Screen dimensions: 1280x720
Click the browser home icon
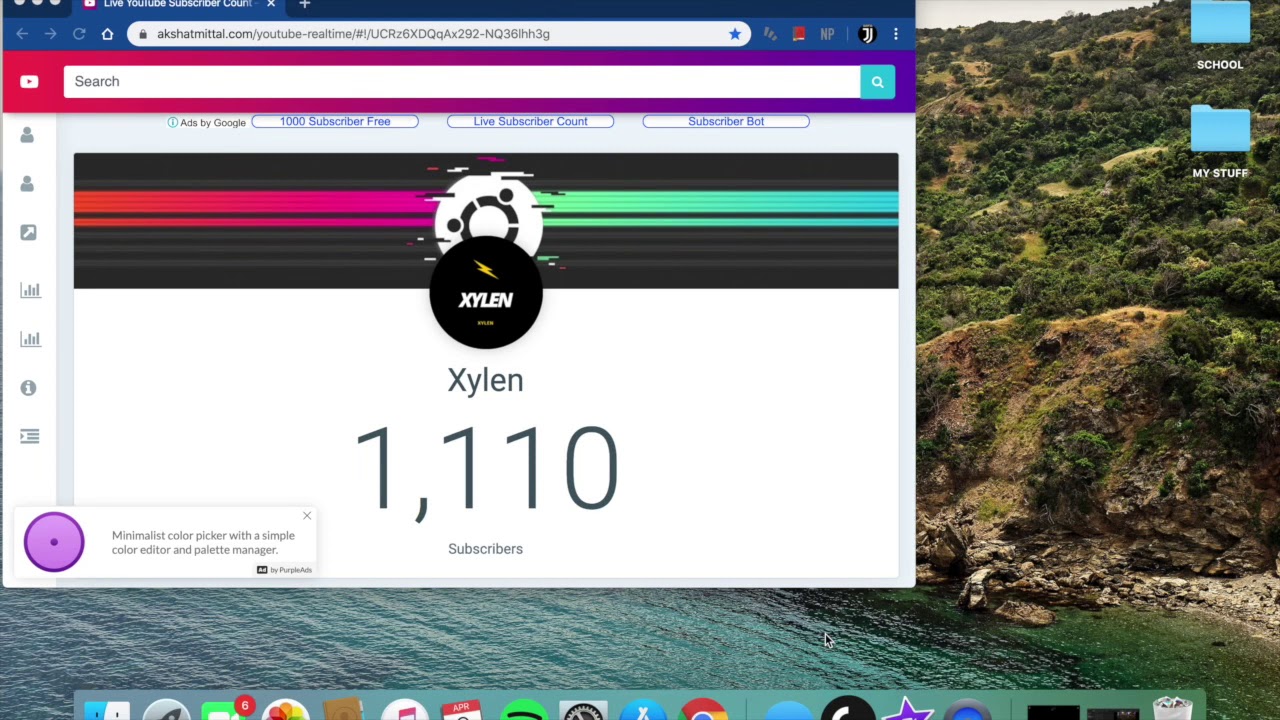tap(107, 34)
